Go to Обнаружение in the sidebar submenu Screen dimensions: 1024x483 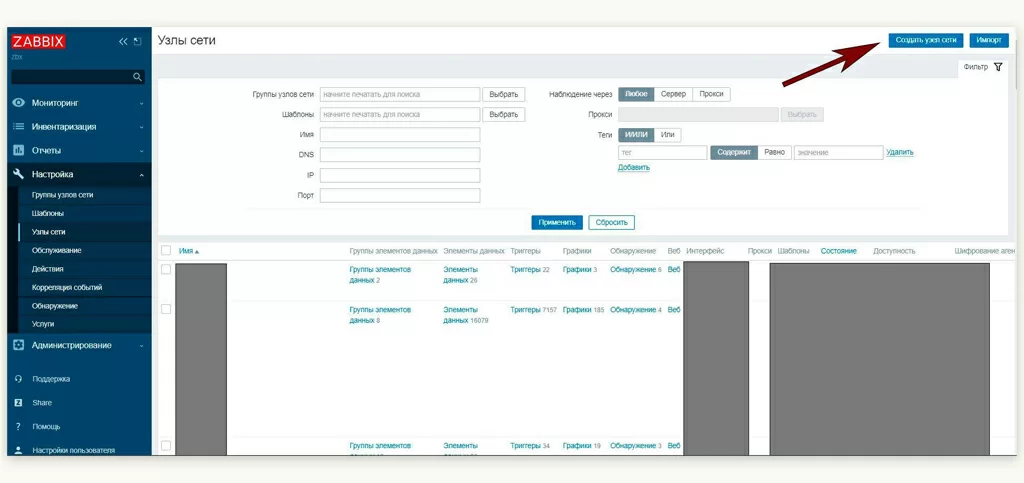point(55,306)
